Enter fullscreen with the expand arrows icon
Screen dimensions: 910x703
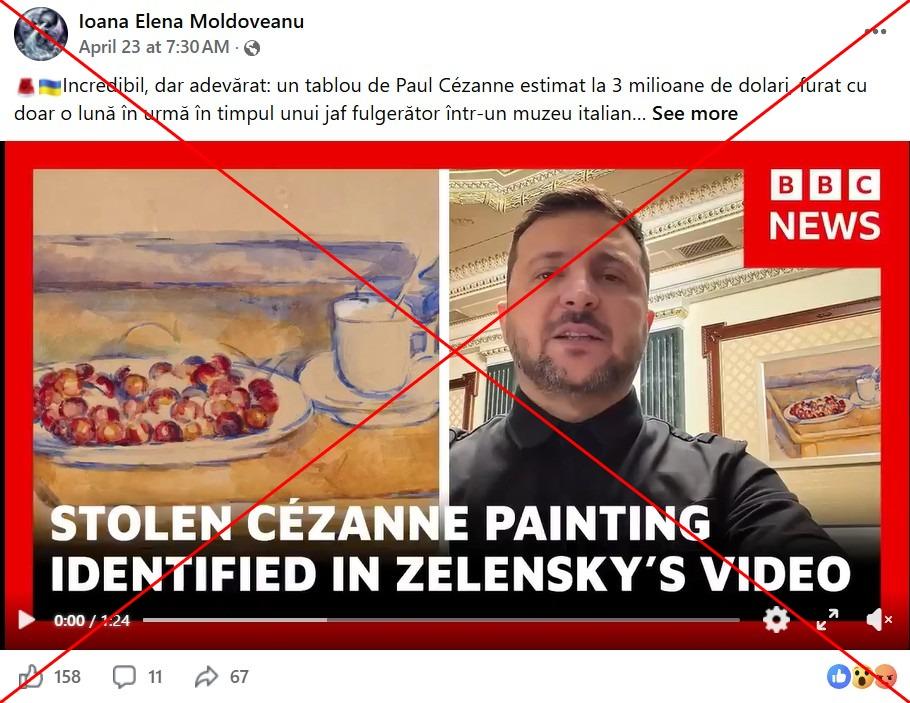[827, 619]
